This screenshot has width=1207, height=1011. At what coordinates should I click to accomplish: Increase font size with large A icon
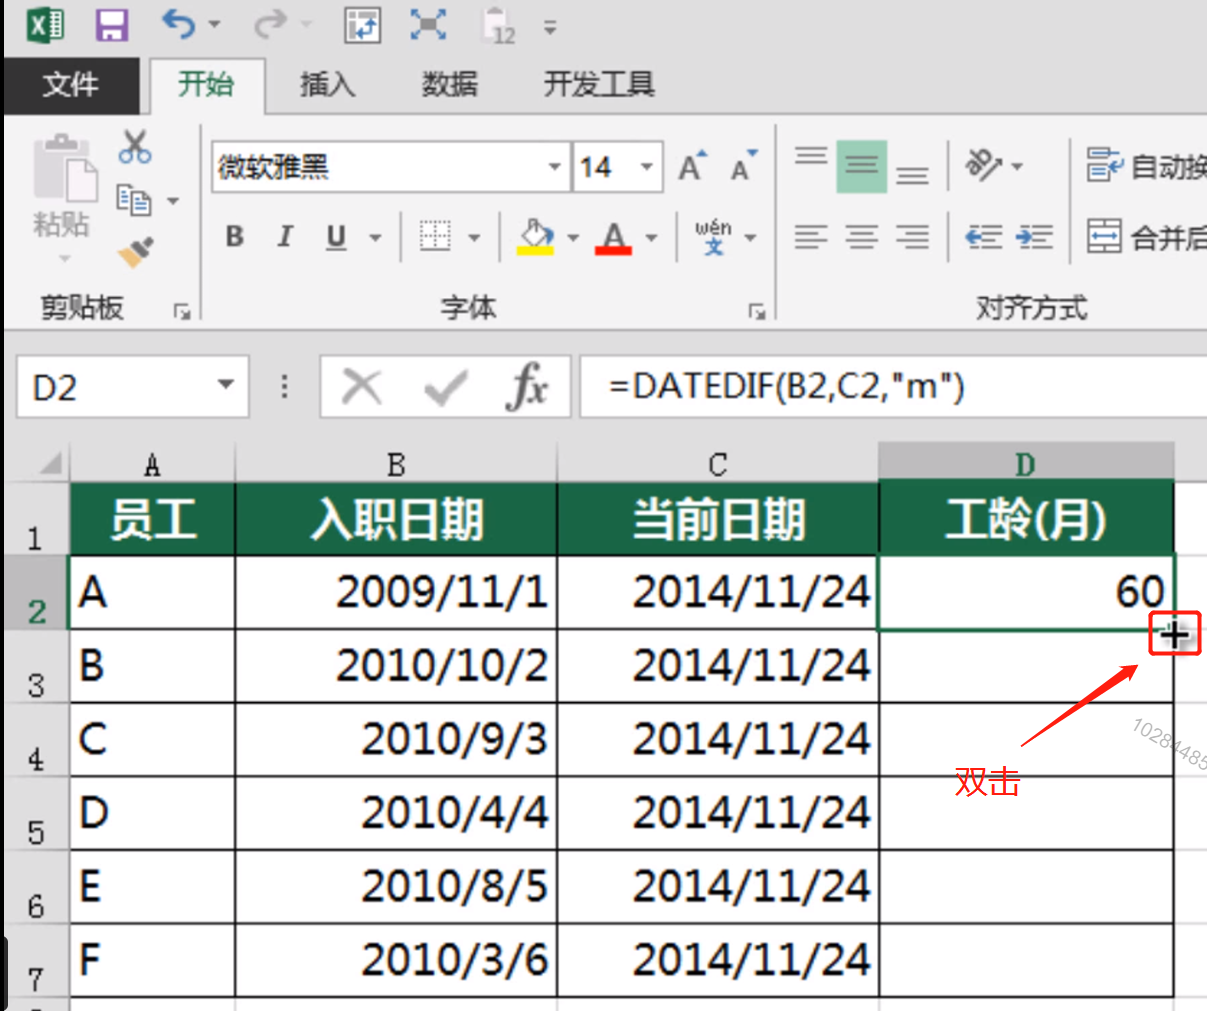pyautogui.click(x=692, y=166)
